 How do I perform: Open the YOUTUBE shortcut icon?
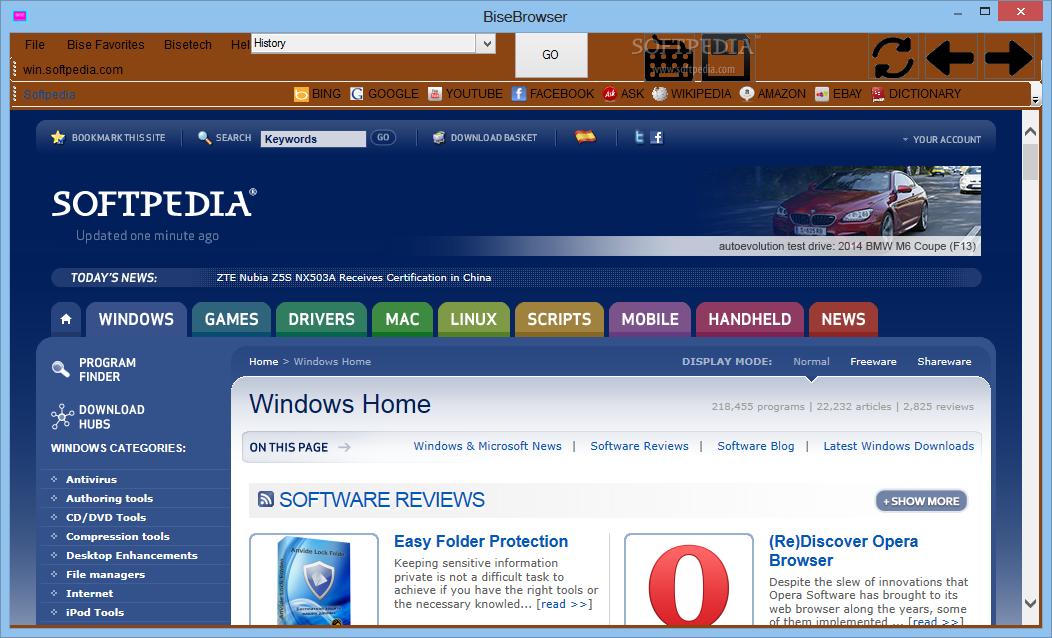(435, 94)
